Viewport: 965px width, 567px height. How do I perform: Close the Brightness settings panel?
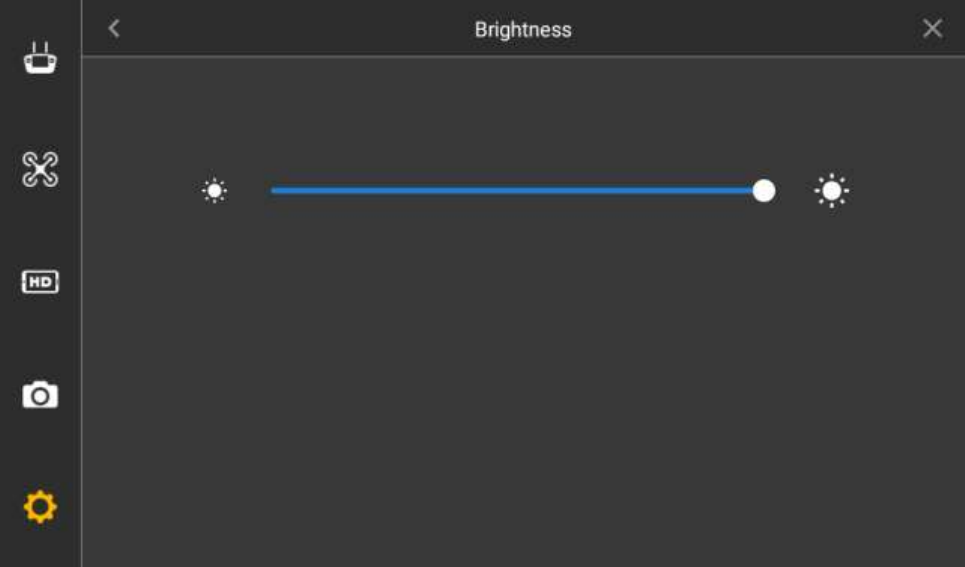click(x=932, y=28)
